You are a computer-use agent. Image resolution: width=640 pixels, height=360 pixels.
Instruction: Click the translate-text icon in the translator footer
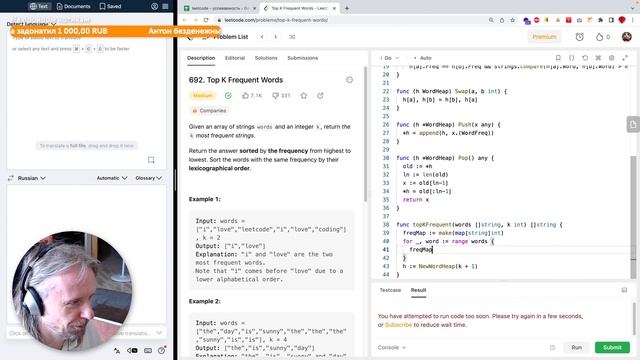[117, 350]
